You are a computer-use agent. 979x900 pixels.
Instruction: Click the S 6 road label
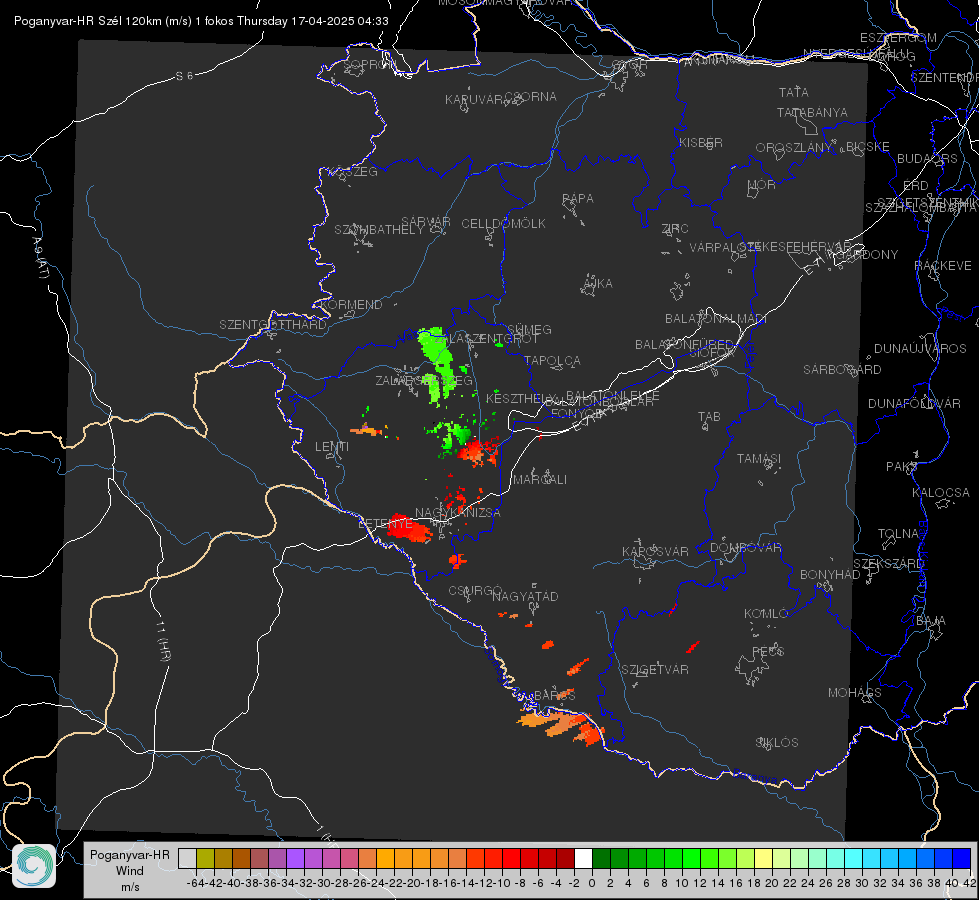pos(184,76)
